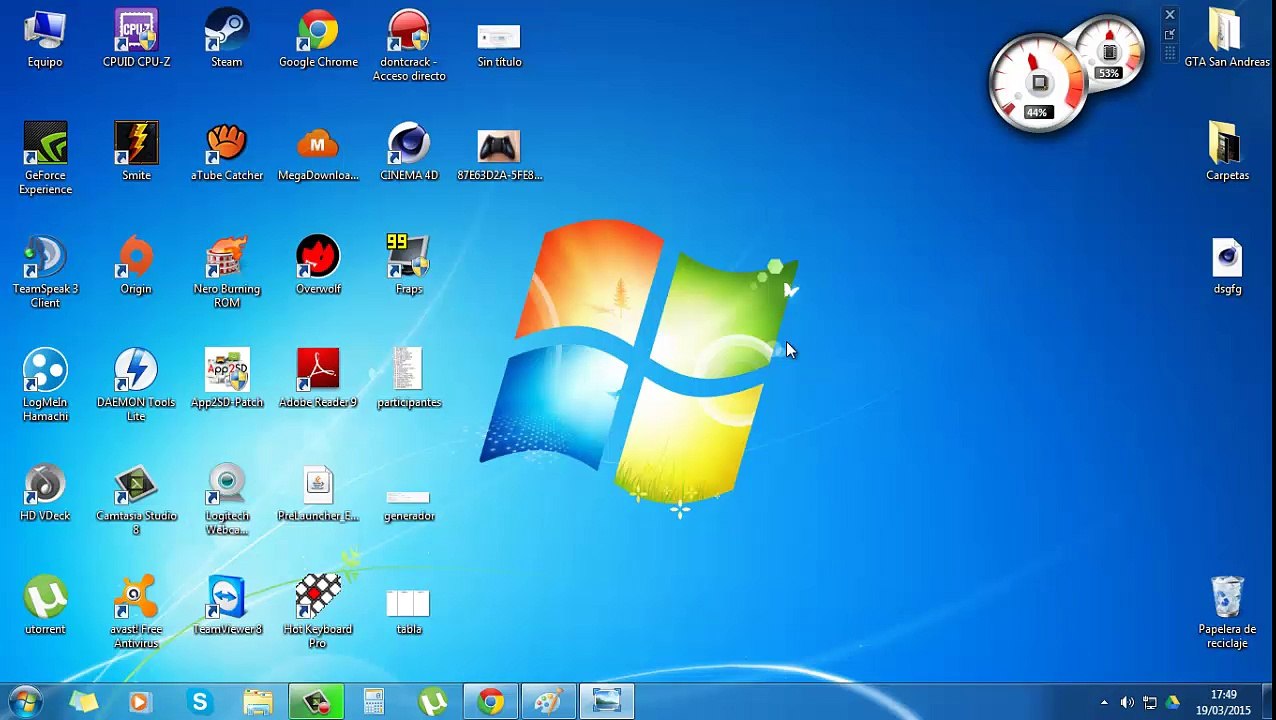Image resolution: width=1276 pixels, height=720 pixels.
Task: Open the Equipo desktop icon
Action: pos(45,40)
